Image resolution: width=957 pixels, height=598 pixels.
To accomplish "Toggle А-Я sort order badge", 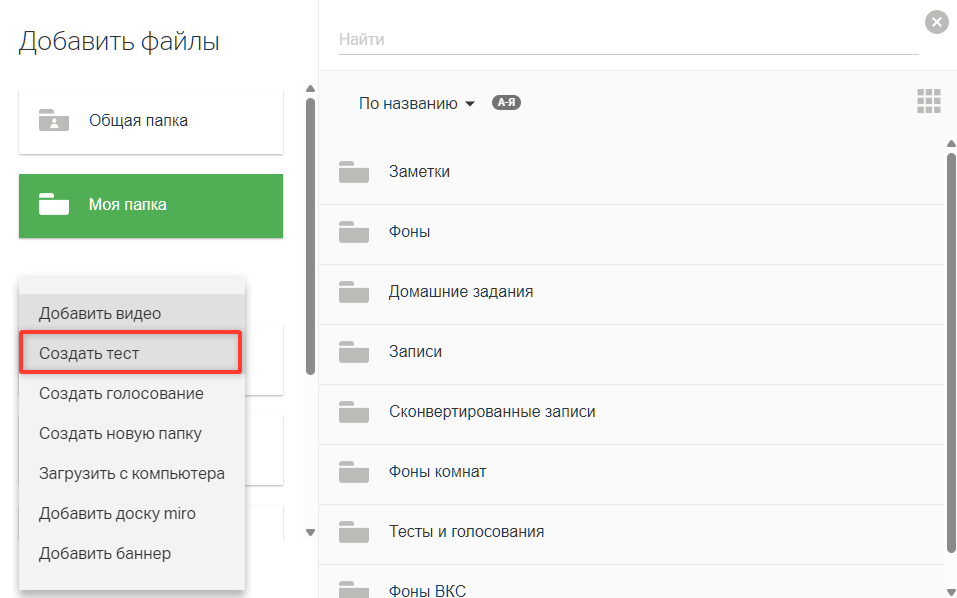I will pyautogui.click(x=506, y=103).
